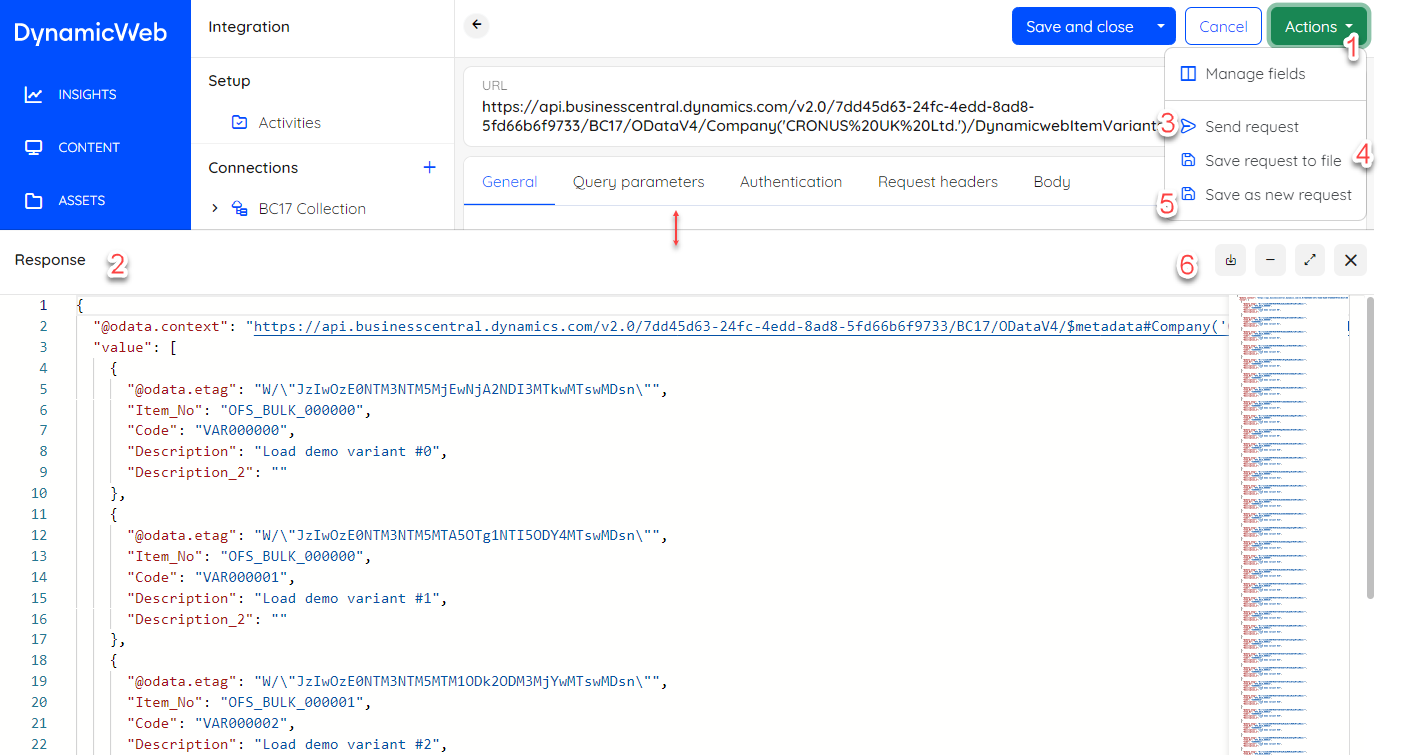The height and width of the screenshot is (755, 1405).
Task: Open INSIGHTS in the sidebar
Action: click(x=87, y=95)
